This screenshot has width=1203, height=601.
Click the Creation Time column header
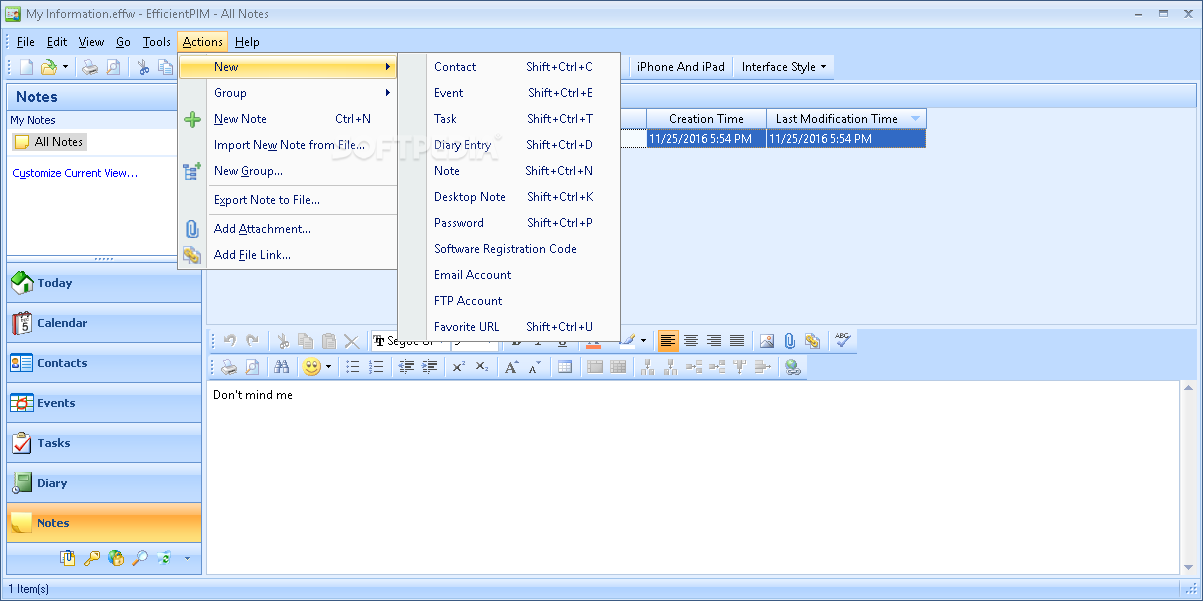(x=706, y=119)
